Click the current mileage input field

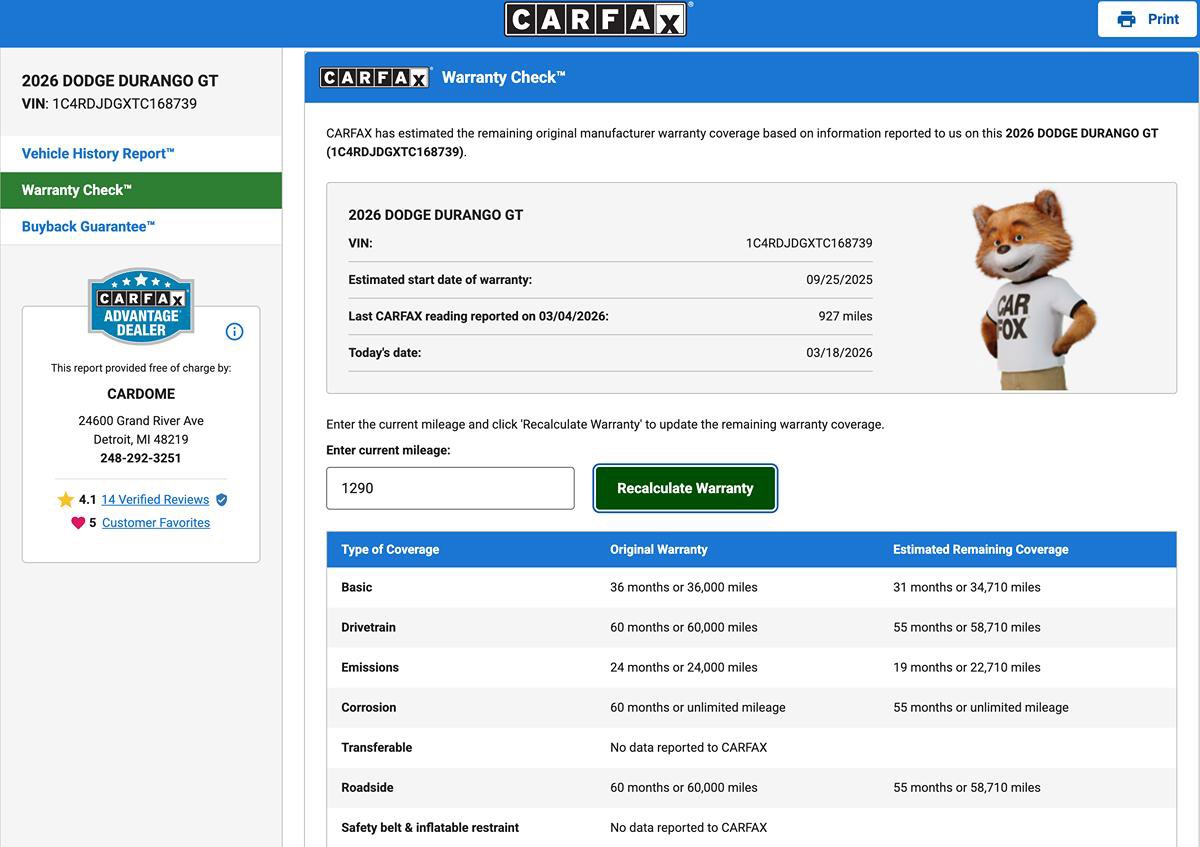450,488
